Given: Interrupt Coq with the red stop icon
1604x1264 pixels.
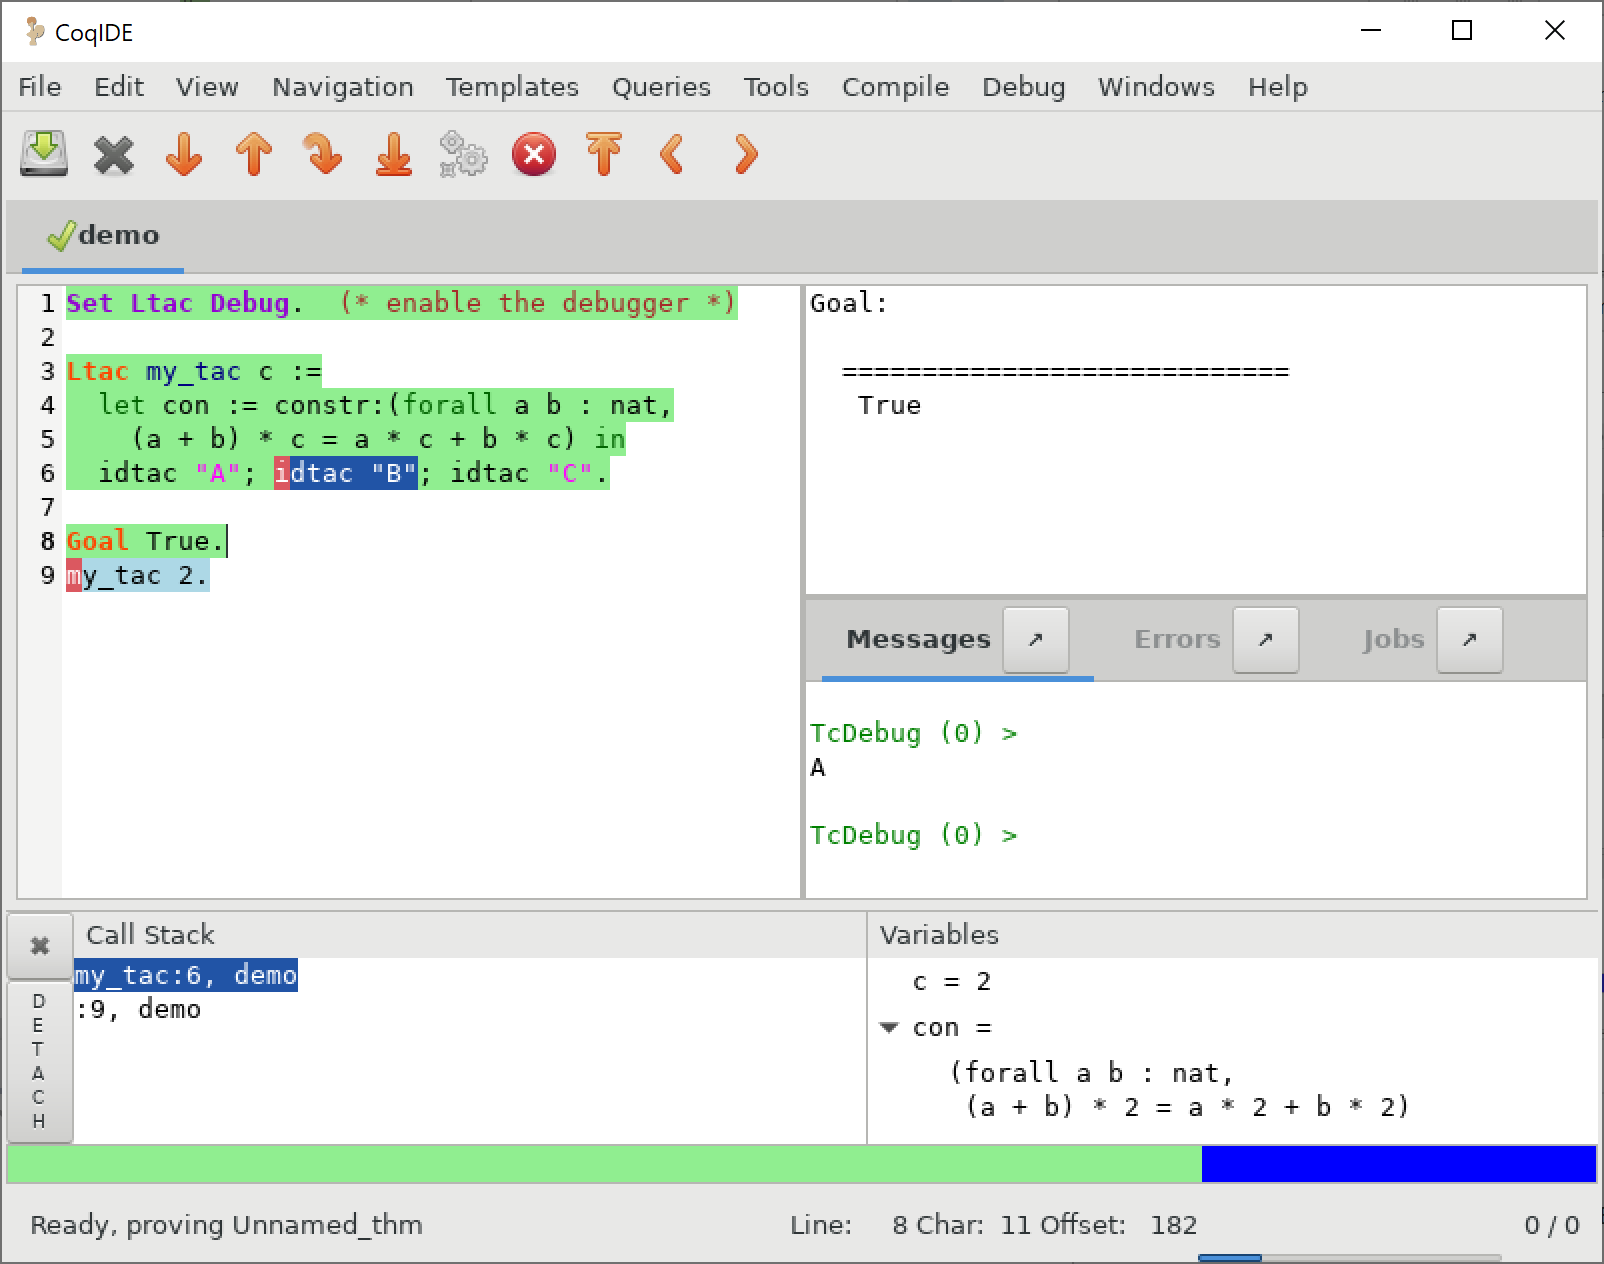Looking at the screenshot, I should point(533,155).
